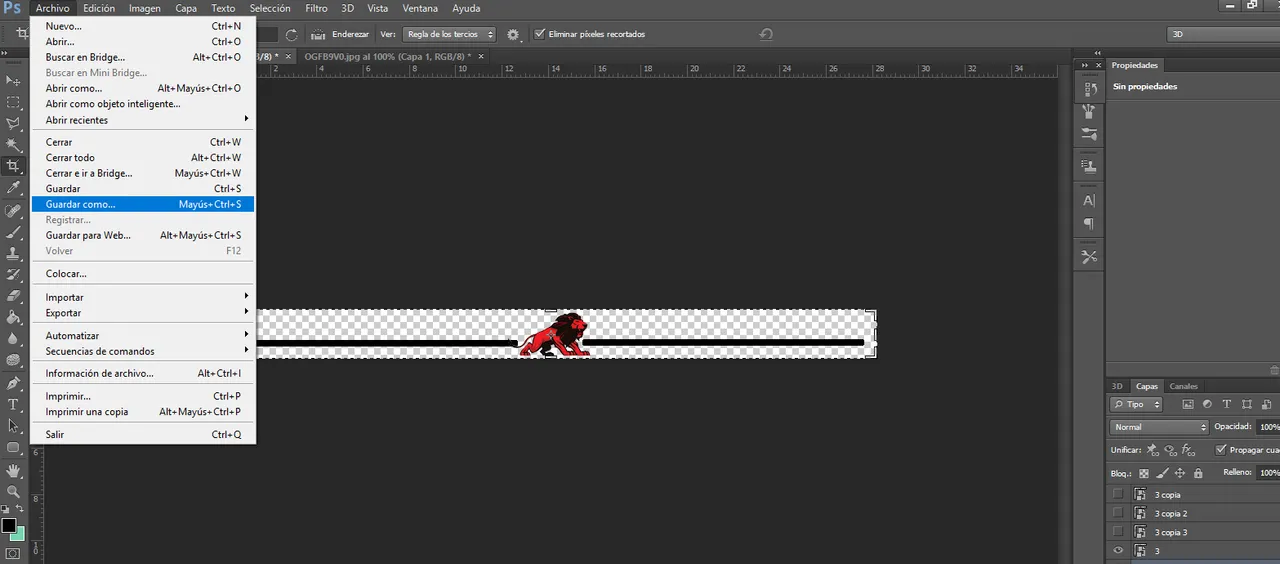Screen dimensions: 1280x564
Task: Click the text layer filter icon
Action: pyautogui.click(x=1227, y=405)
